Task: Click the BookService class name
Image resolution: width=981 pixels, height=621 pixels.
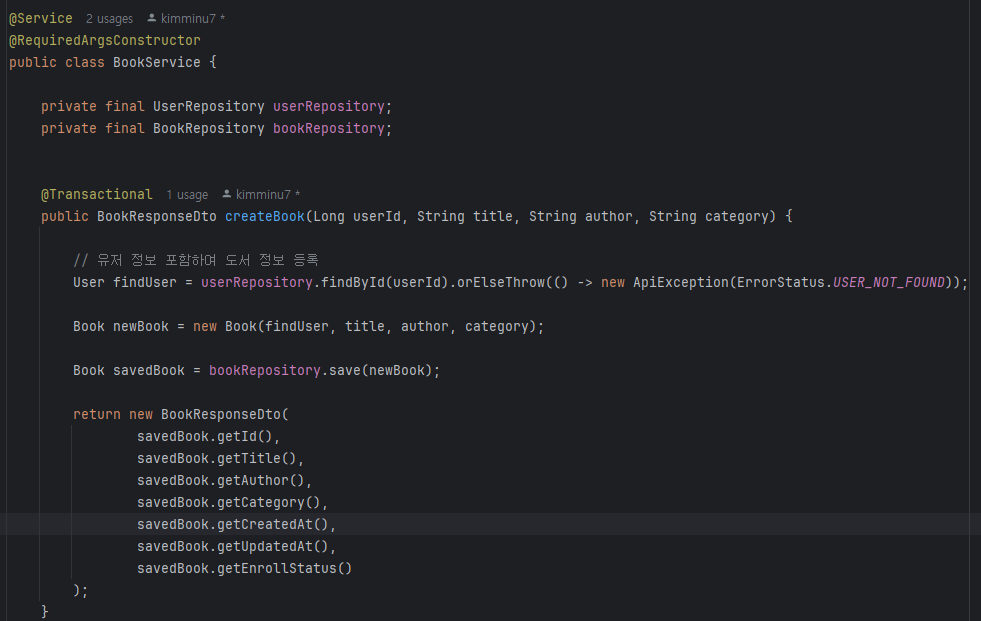Action: tap(156, 63)
